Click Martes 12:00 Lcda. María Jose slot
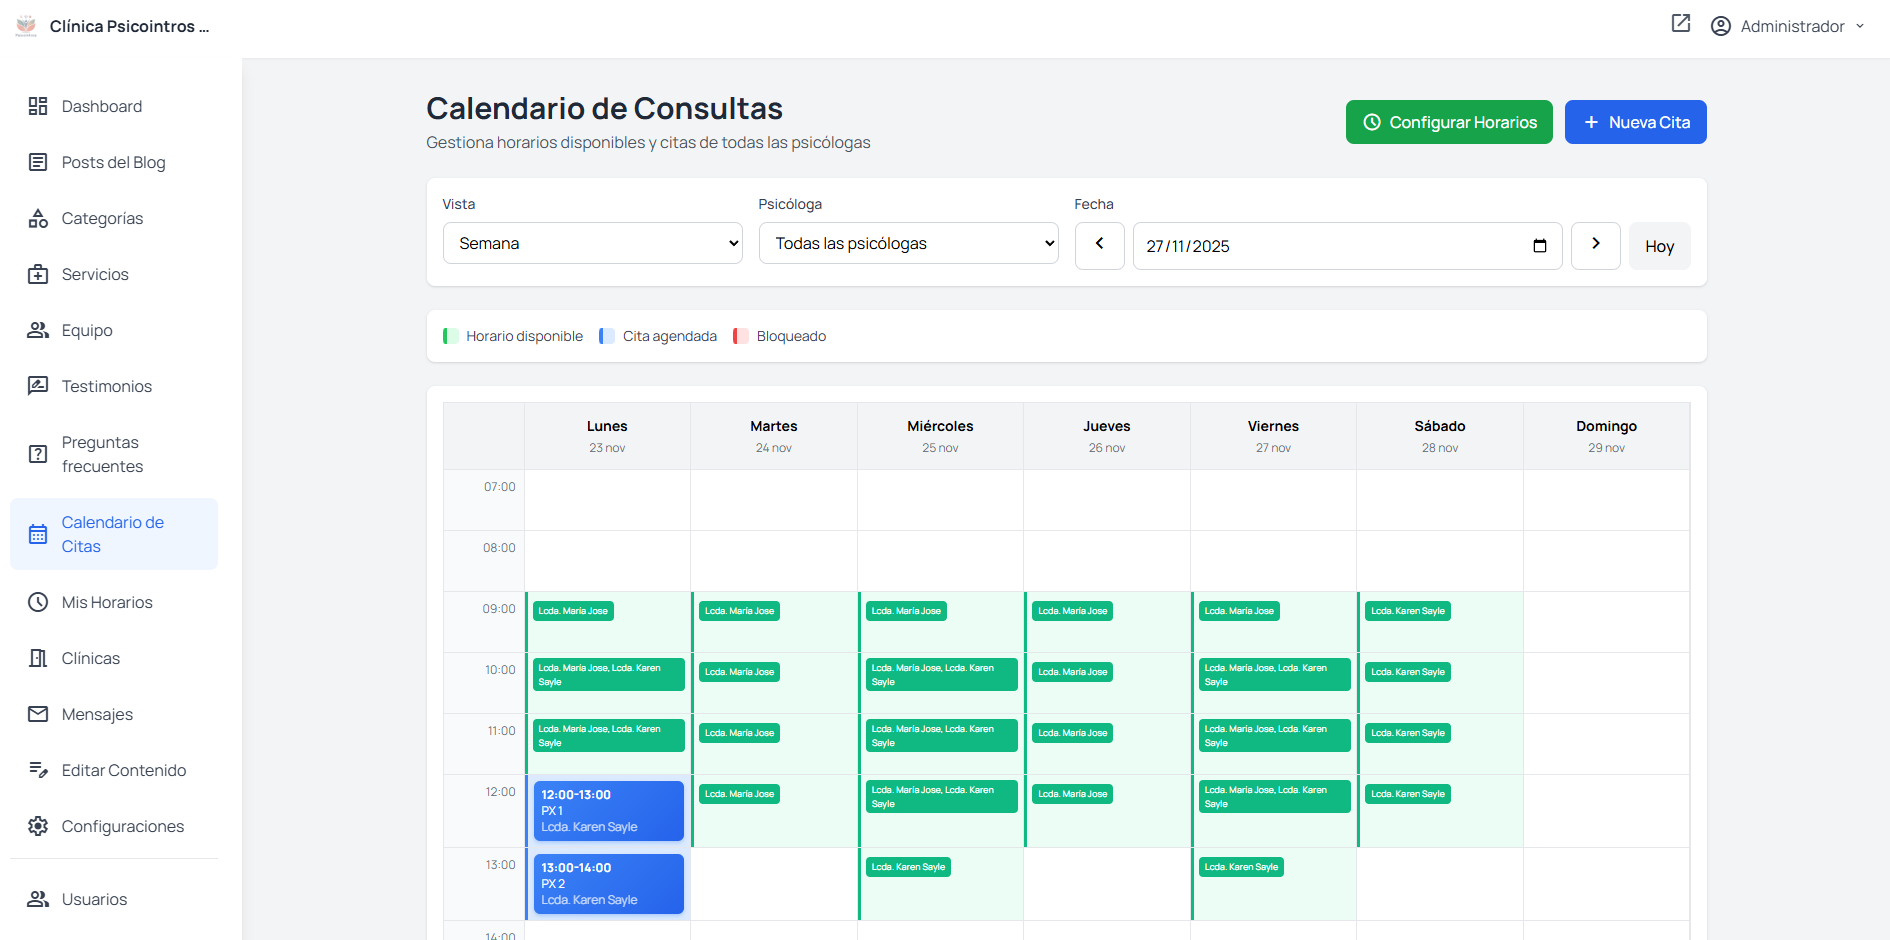 [739, 794]
